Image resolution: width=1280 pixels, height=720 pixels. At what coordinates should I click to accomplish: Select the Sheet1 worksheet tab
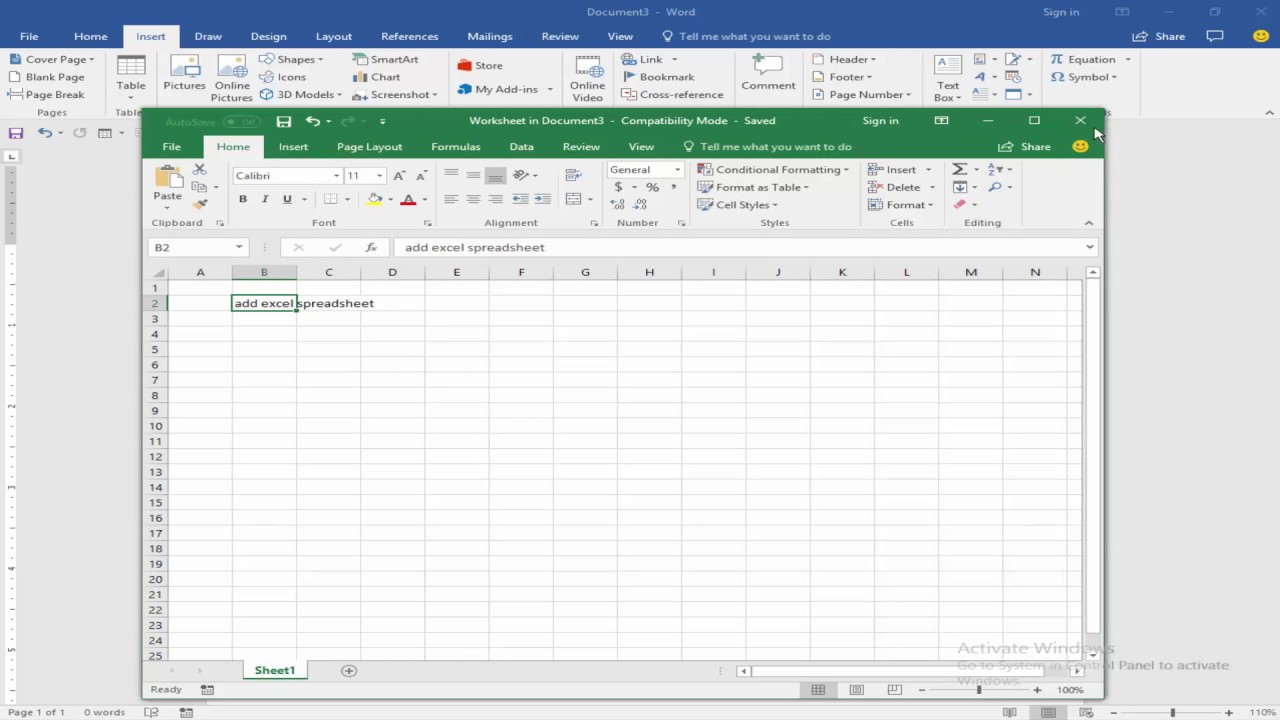pyautogui.click(x=275, y=670)
